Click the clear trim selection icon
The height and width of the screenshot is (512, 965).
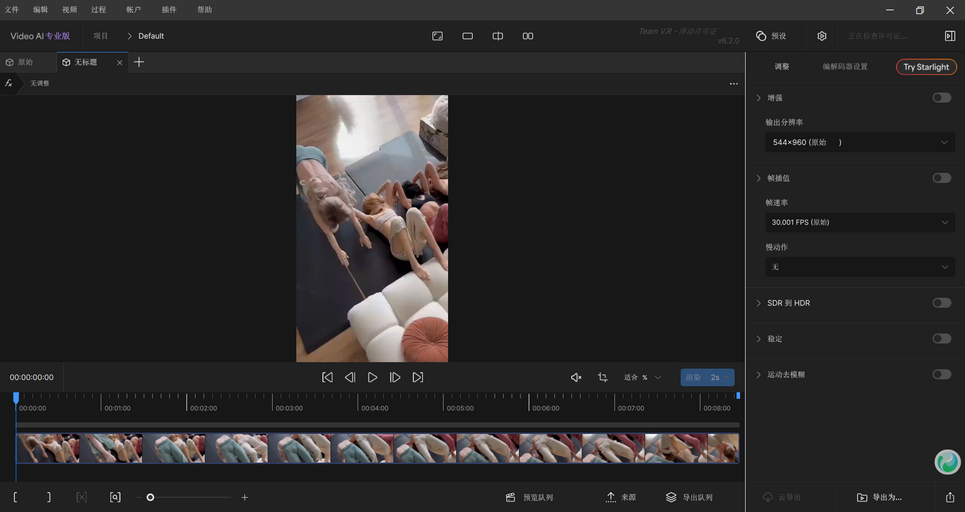coord(81,497)
